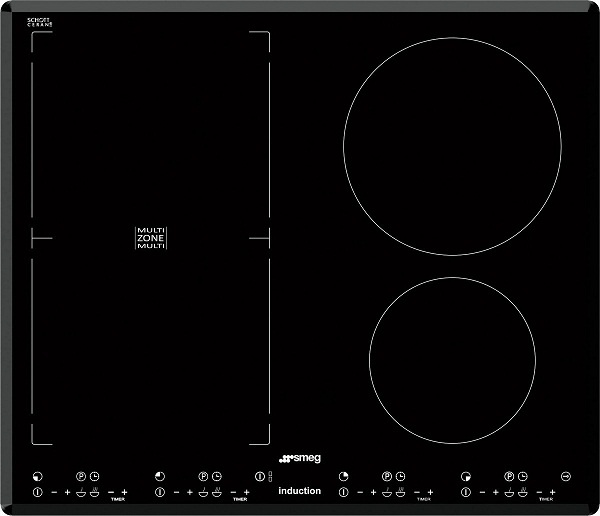The width and height of the screenshot is (600, 516).
Task: Toggle the rightmost zone's on/off button
Action: click(x=465, y=492)
